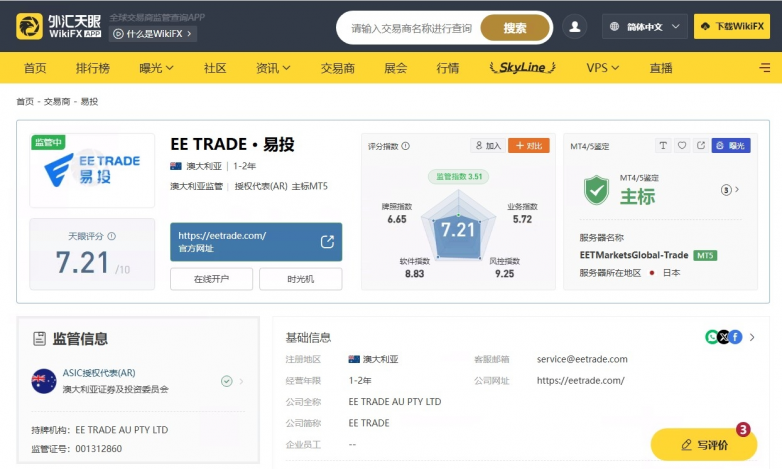Expand the 曝光 navigation dropdown
This screenshot has height=469, width=782.
(x=157, y=68)
